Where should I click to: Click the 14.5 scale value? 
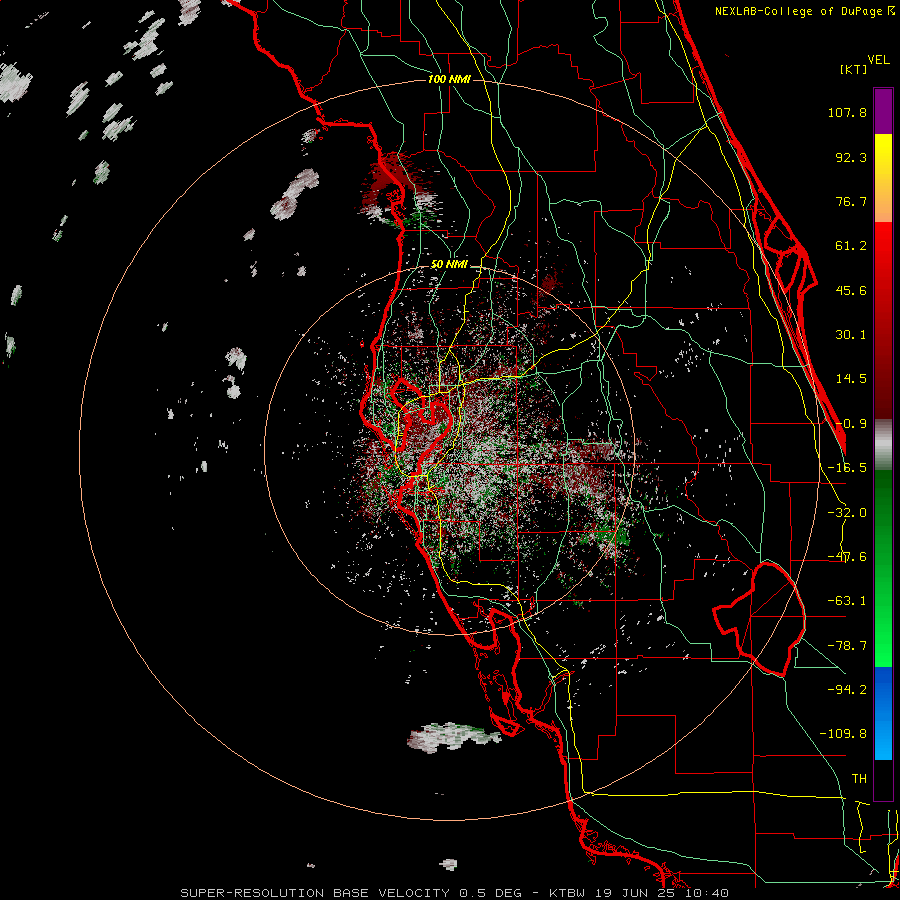851,379
